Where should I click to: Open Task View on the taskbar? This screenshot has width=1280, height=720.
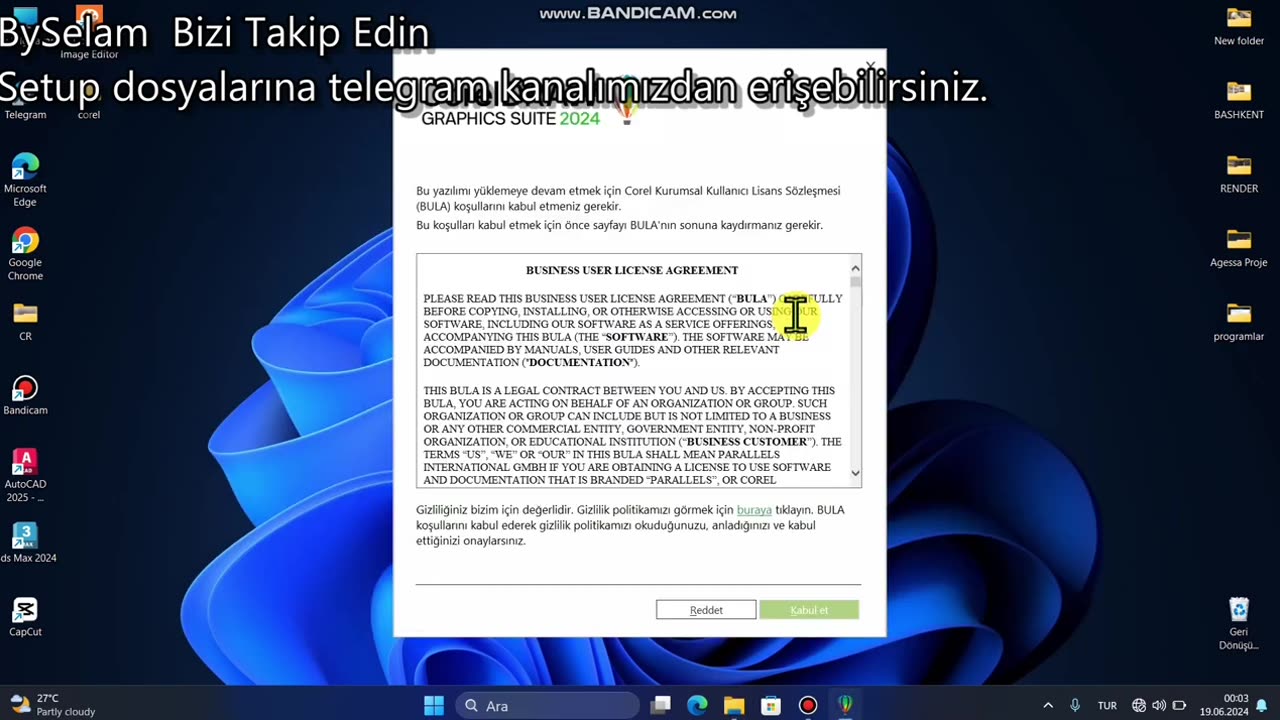[x=660, y=706]
